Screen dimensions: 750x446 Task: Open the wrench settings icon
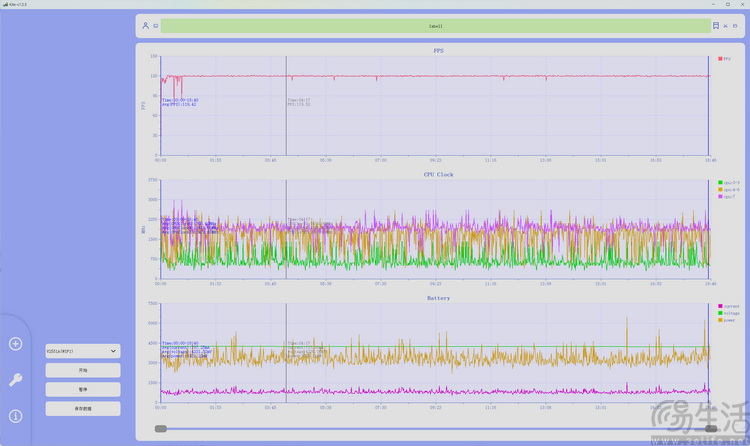click(15, 380)
